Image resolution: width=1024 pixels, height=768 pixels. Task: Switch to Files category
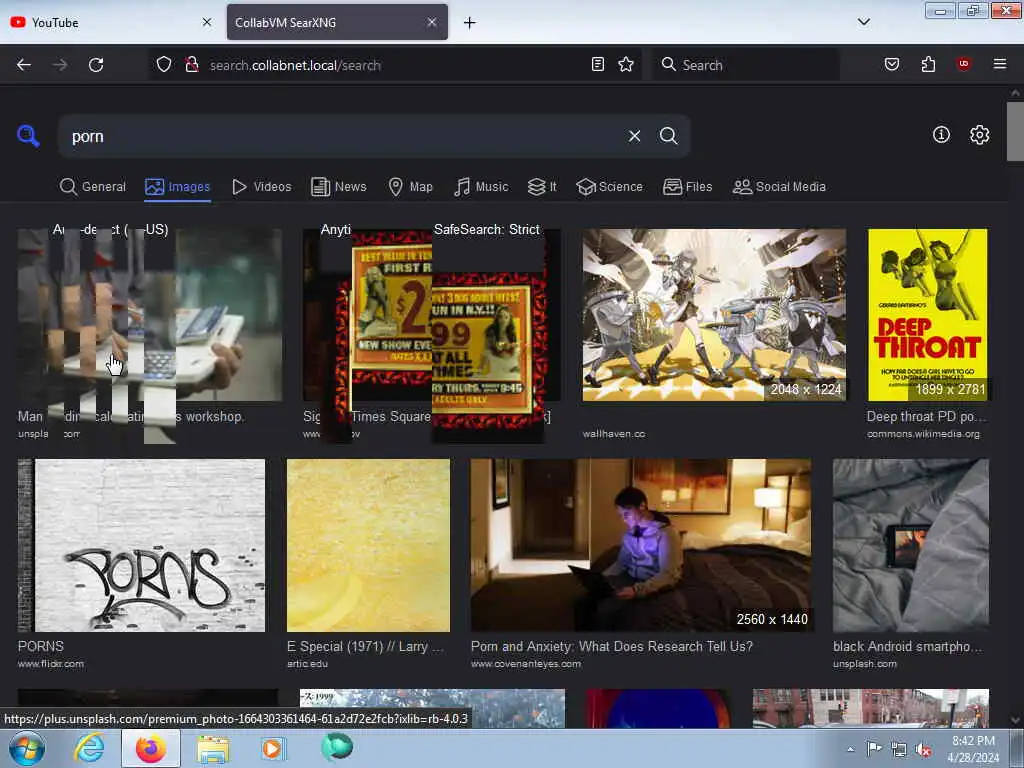click(688, 187)
